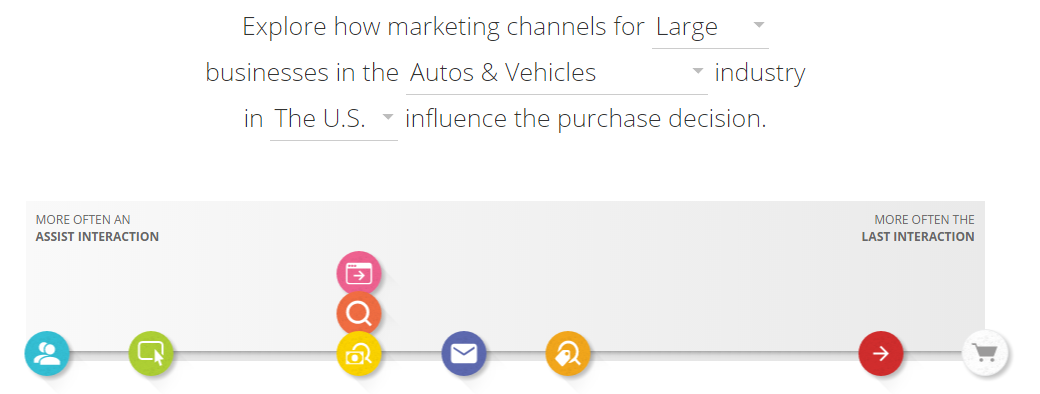Click the white shopping cart purchase icon
This screenshot has height=394, width=1040.
[x=985, y=354]
